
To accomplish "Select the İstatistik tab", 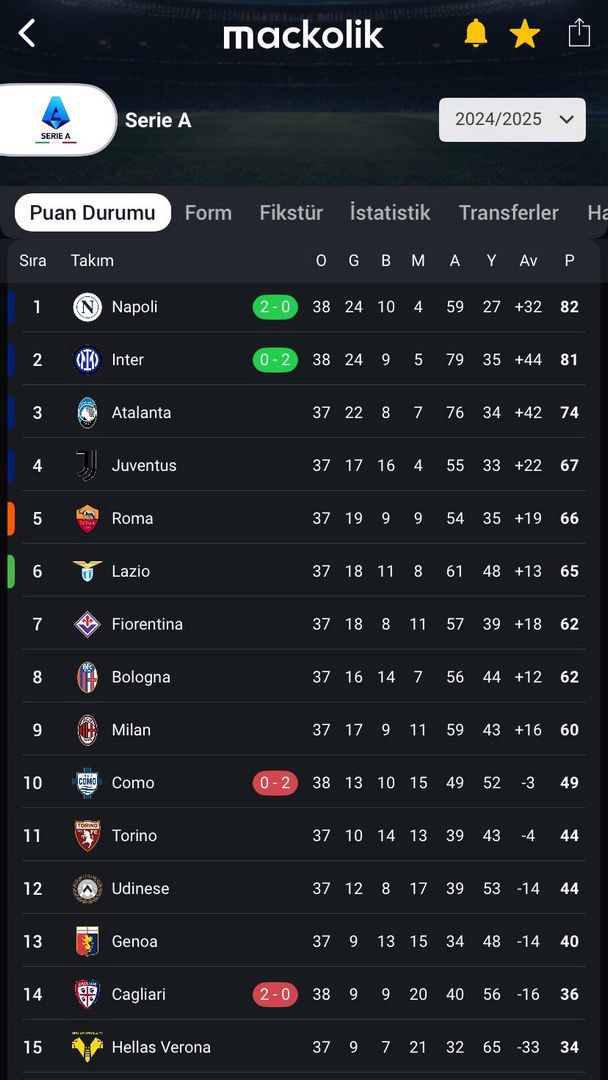I will point(390,213).
